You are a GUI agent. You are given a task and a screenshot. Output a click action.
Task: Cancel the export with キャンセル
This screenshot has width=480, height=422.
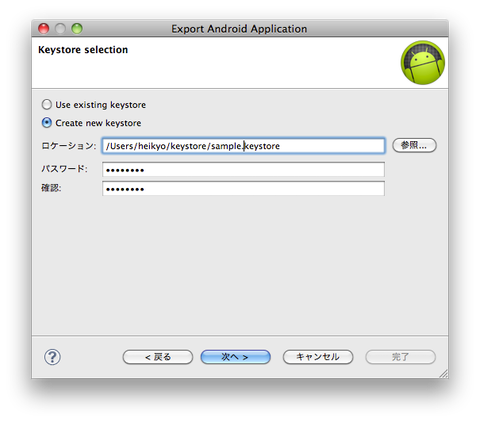coord(318,357)
